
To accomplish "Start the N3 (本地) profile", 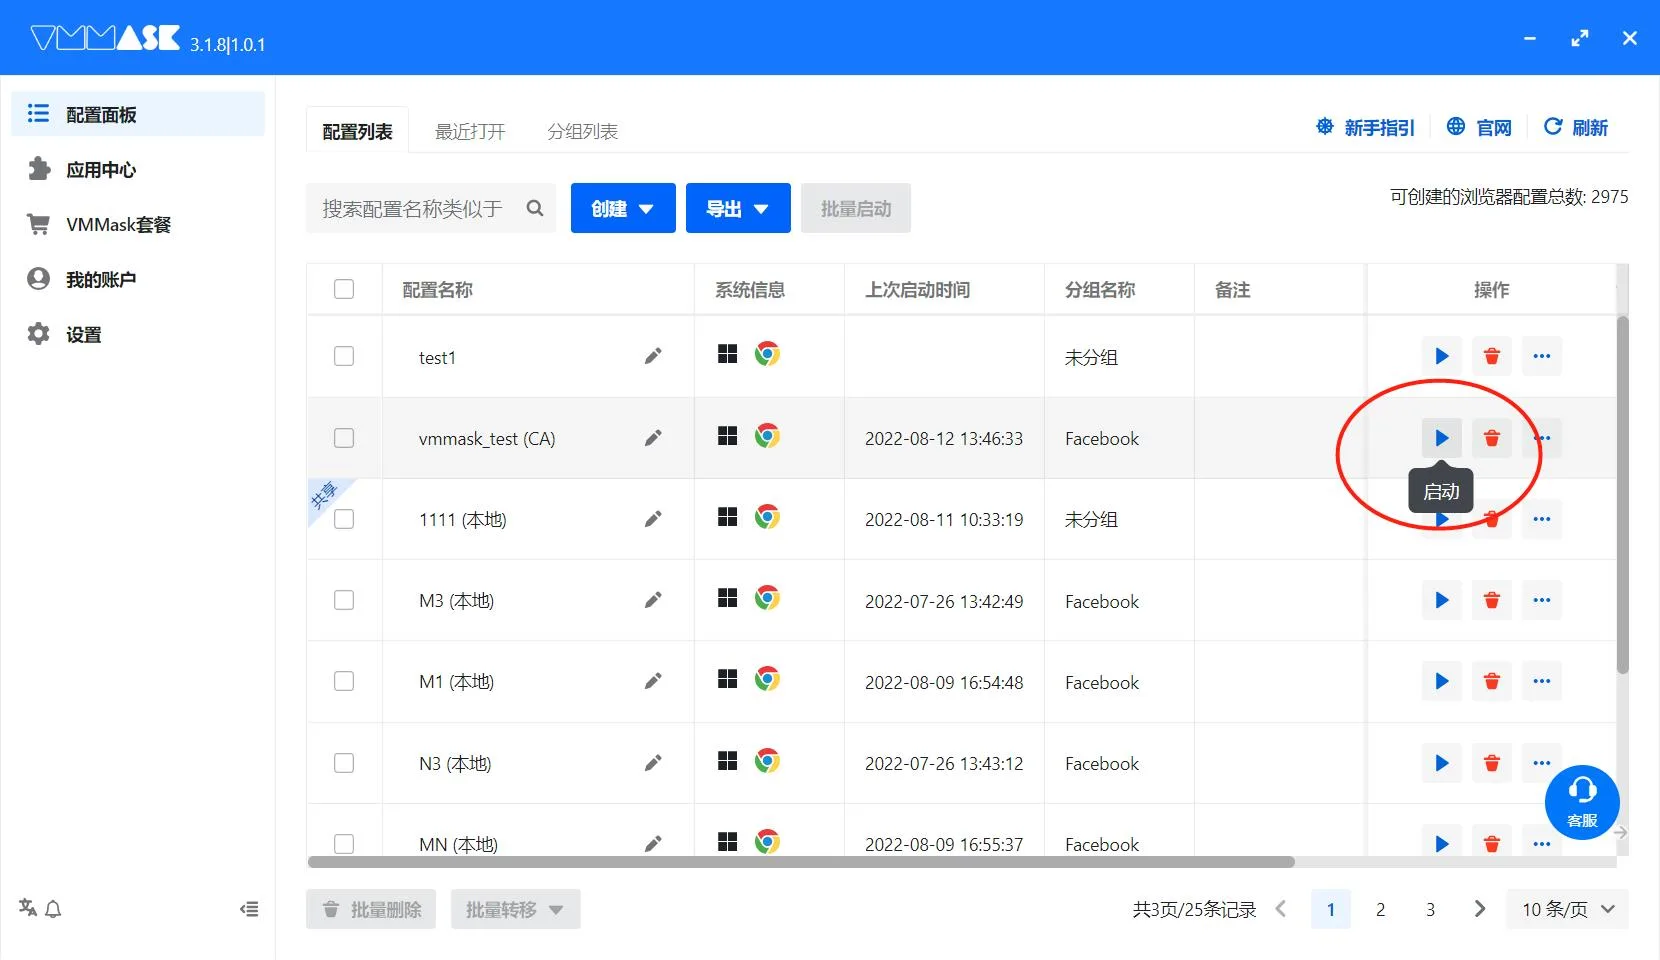I will coord(1441,763).
